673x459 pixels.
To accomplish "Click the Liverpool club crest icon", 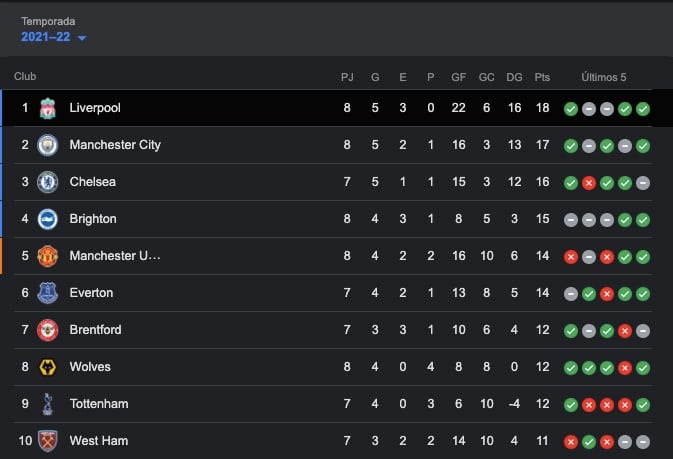I will tap(47, 108).
